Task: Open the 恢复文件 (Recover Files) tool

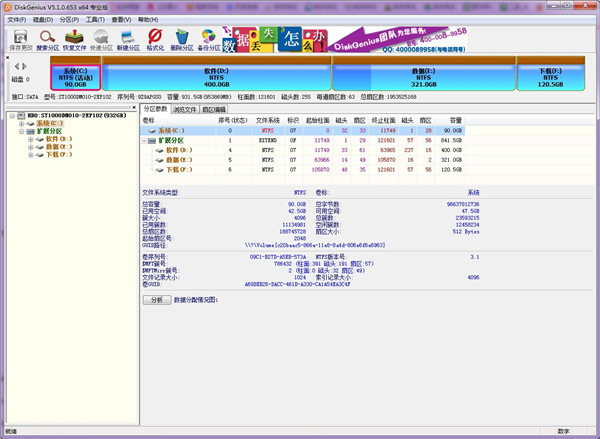Action: [75, 38]
